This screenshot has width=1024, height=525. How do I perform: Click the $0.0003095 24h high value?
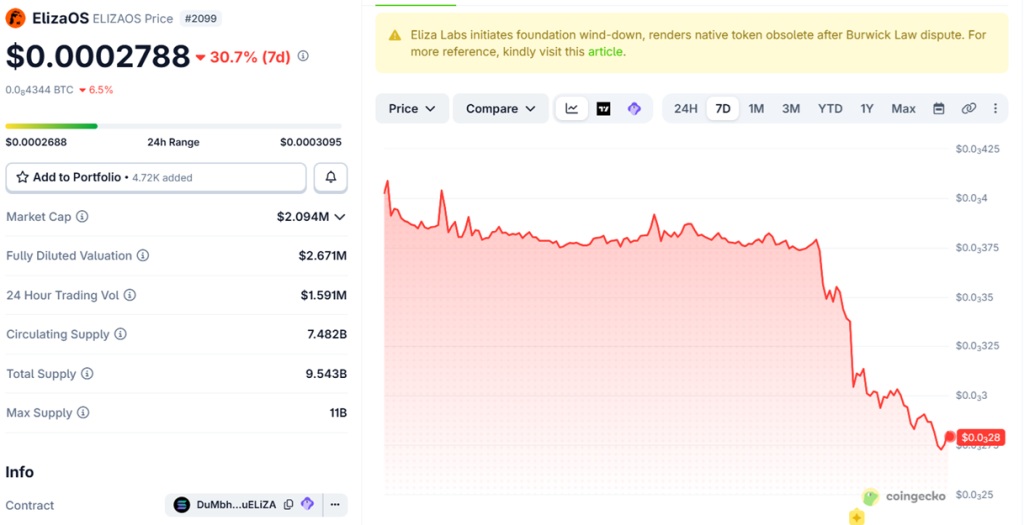[311, 142]
